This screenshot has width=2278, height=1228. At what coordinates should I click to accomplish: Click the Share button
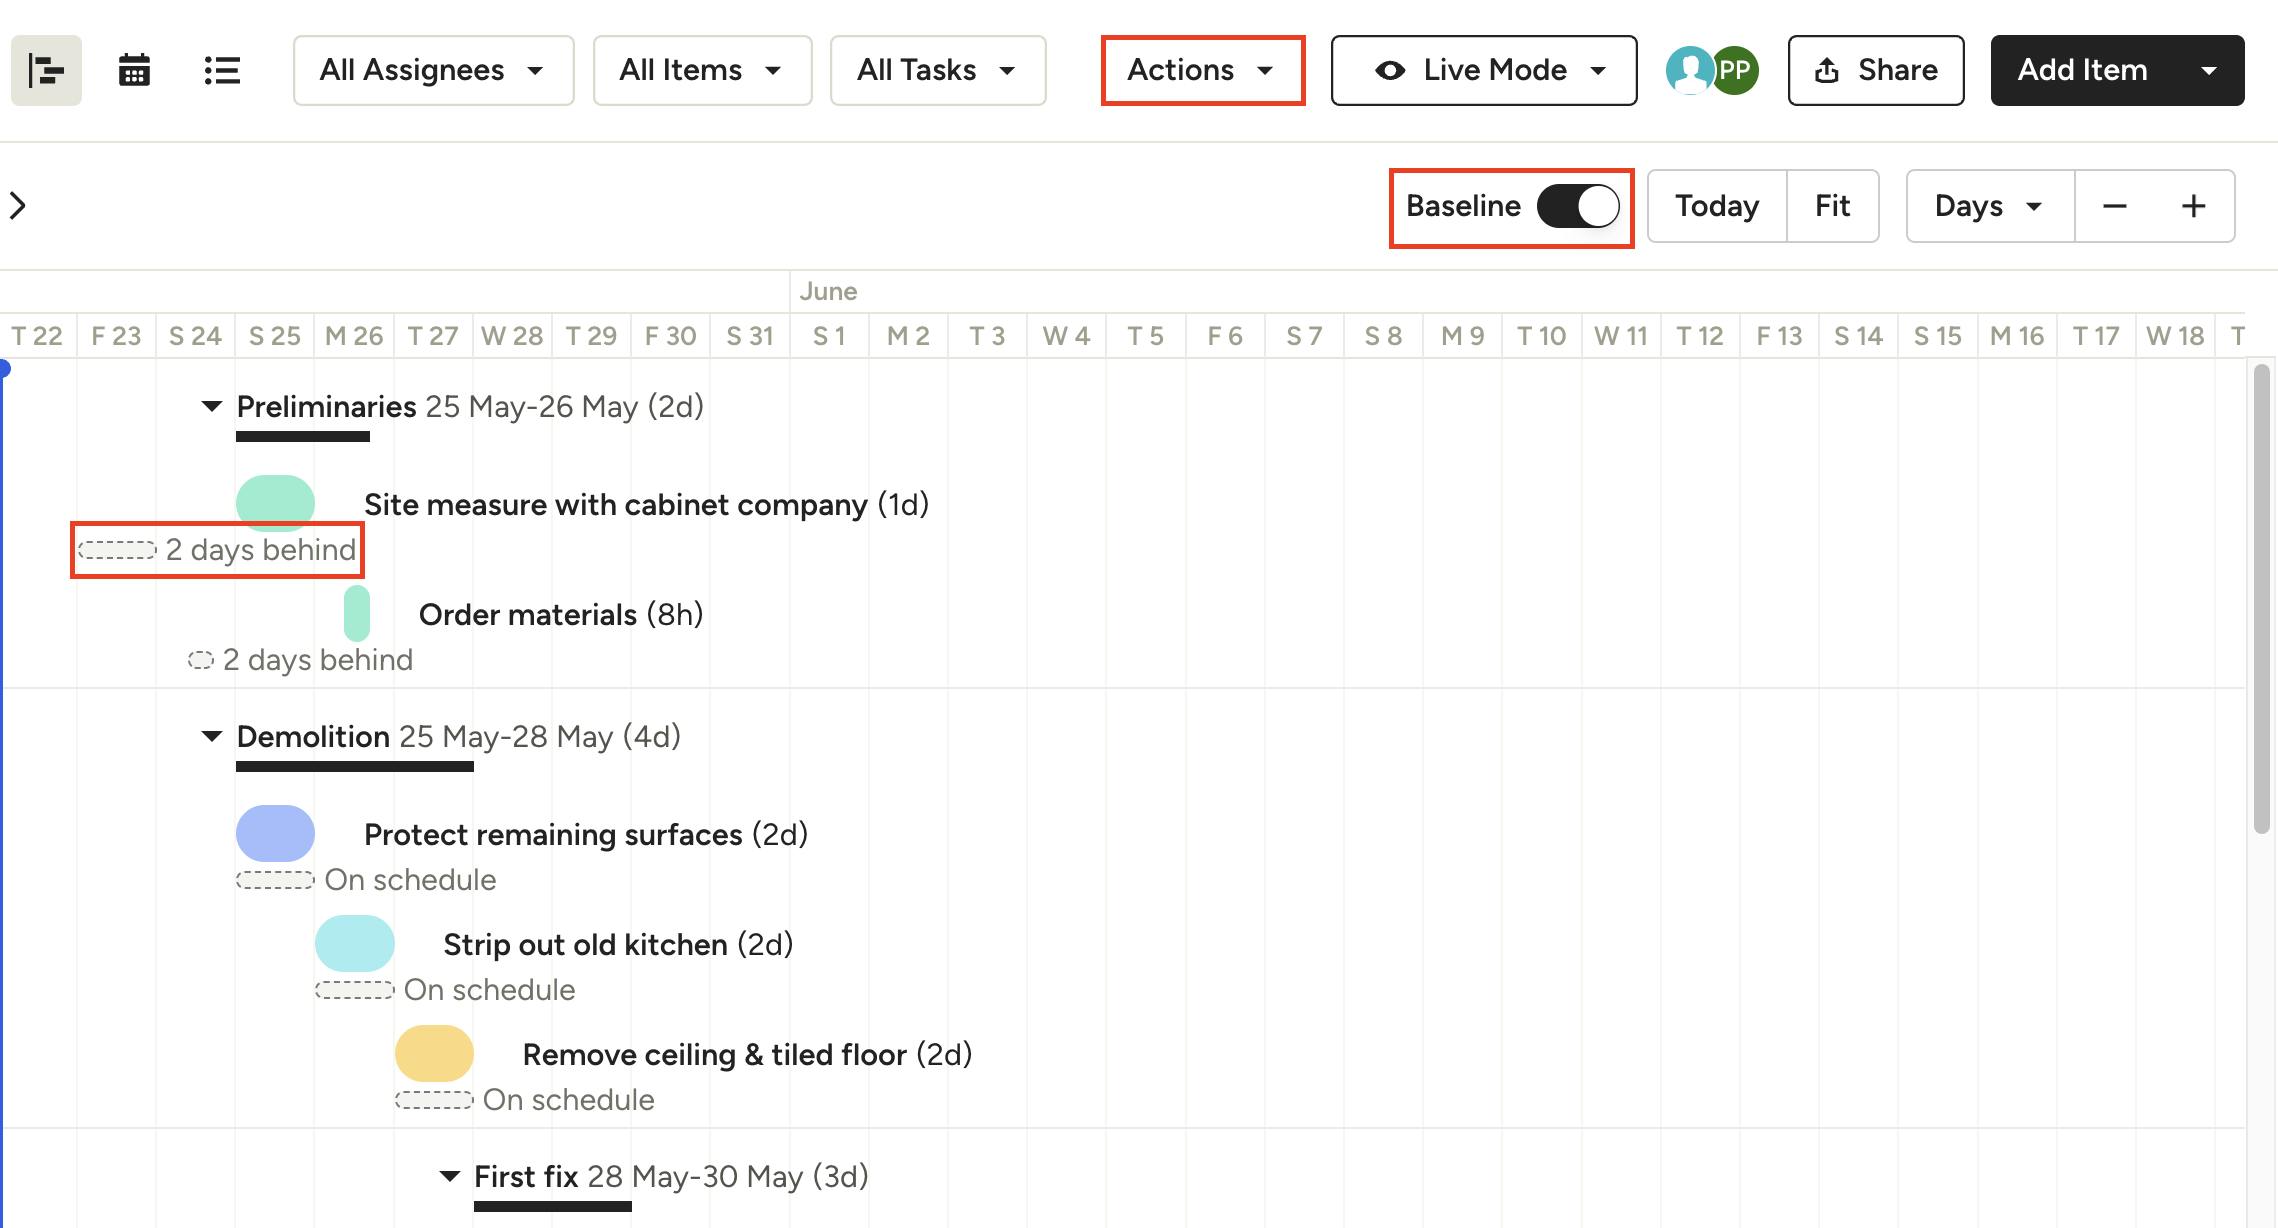click(x=1875, y=71)
